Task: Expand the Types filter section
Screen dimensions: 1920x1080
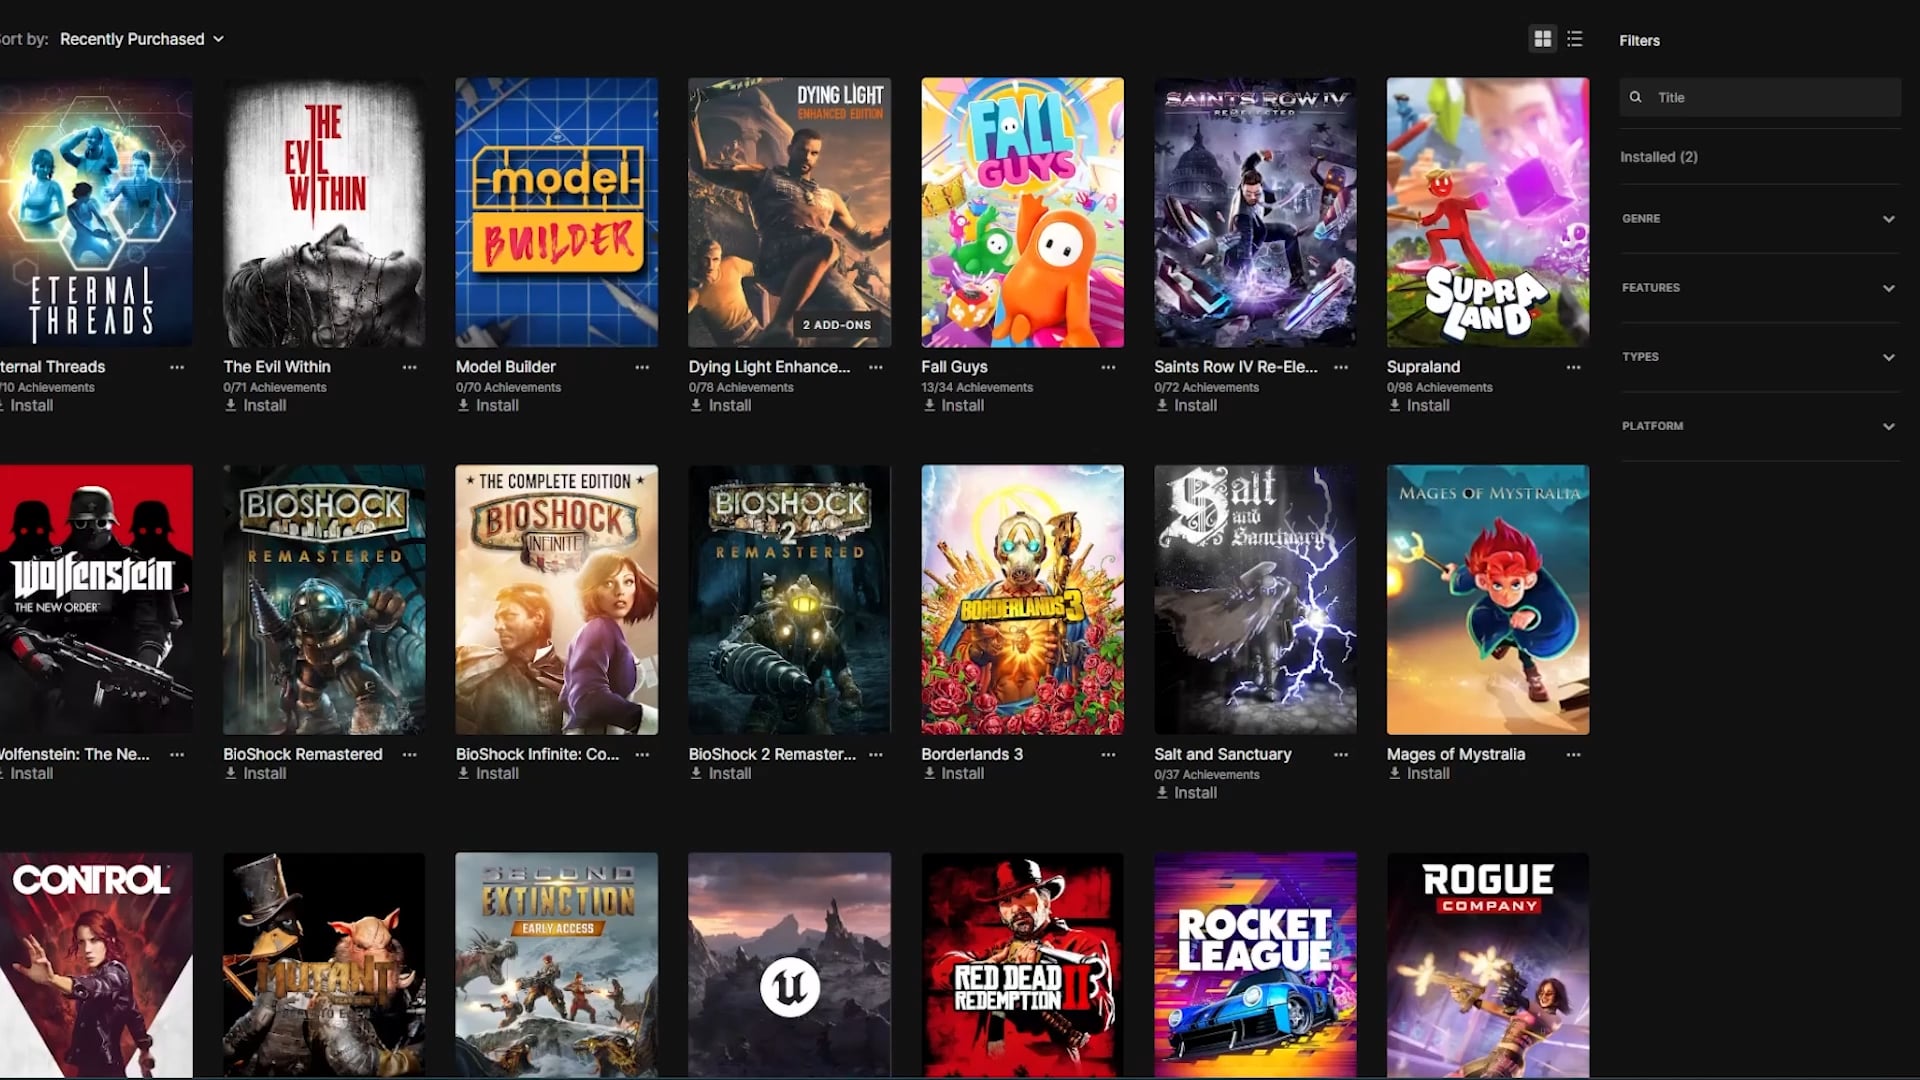Action: (x=1760, y=357)
